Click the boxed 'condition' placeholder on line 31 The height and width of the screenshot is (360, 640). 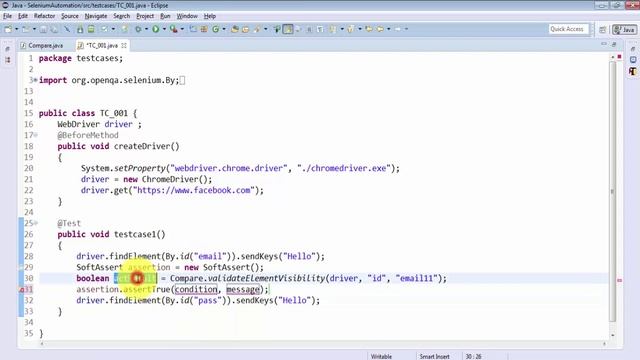[196, 289]
